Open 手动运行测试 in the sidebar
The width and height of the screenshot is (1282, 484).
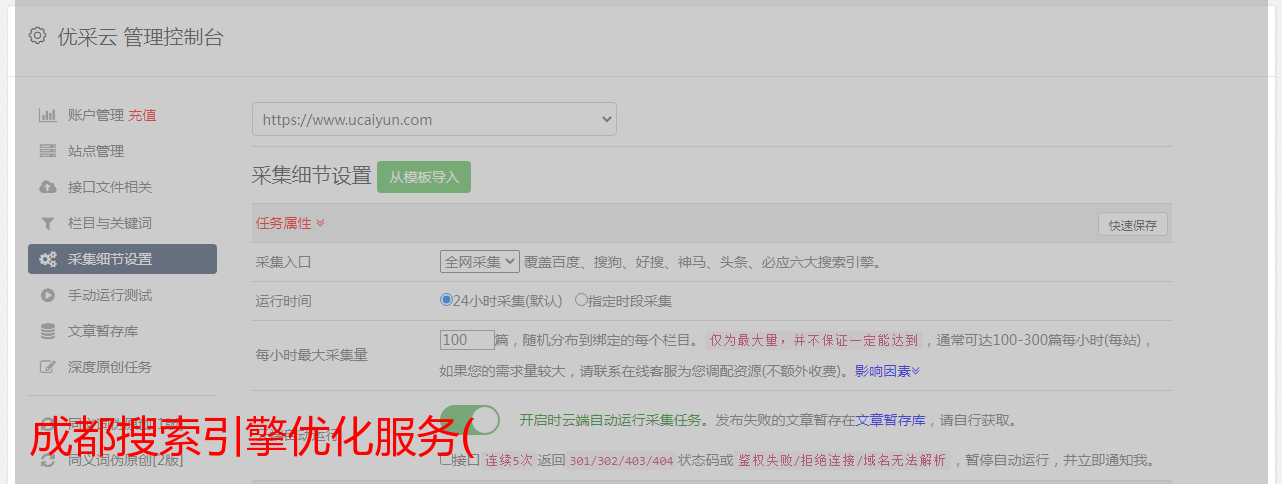(110, 295)
